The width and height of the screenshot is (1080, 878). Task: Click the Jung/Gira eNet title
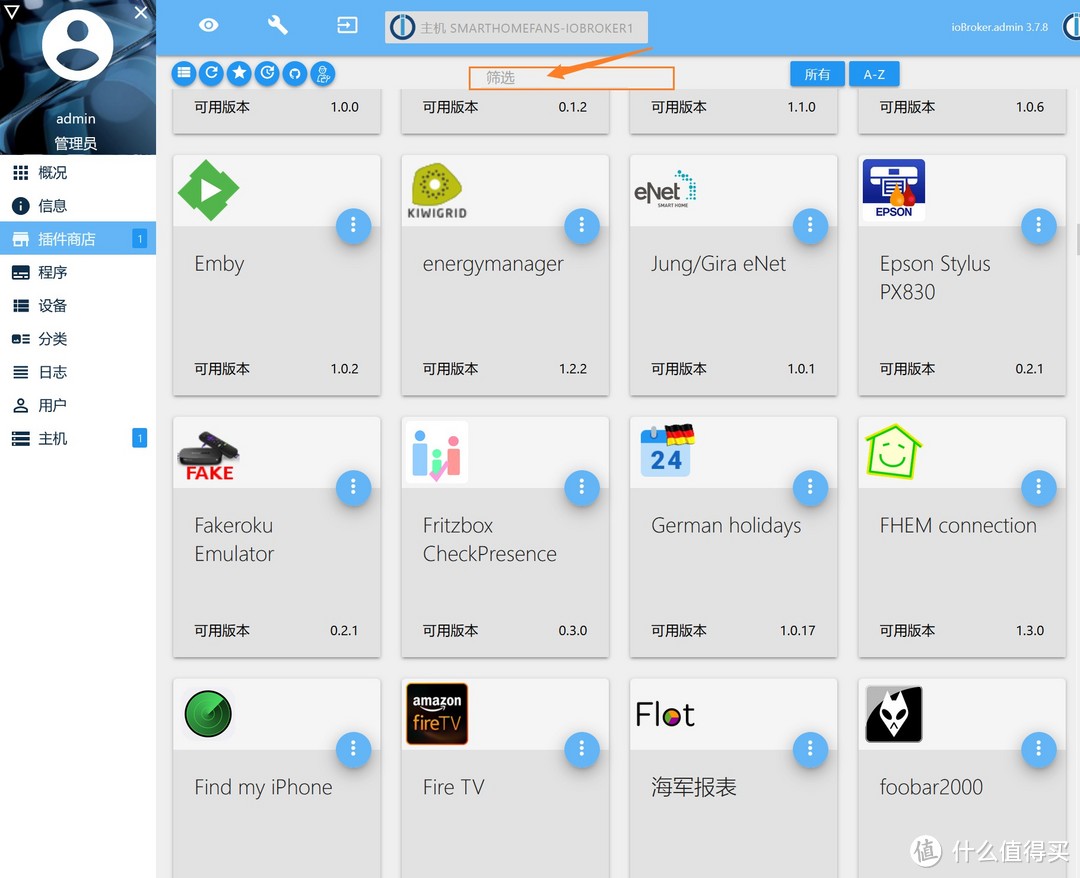718,264
